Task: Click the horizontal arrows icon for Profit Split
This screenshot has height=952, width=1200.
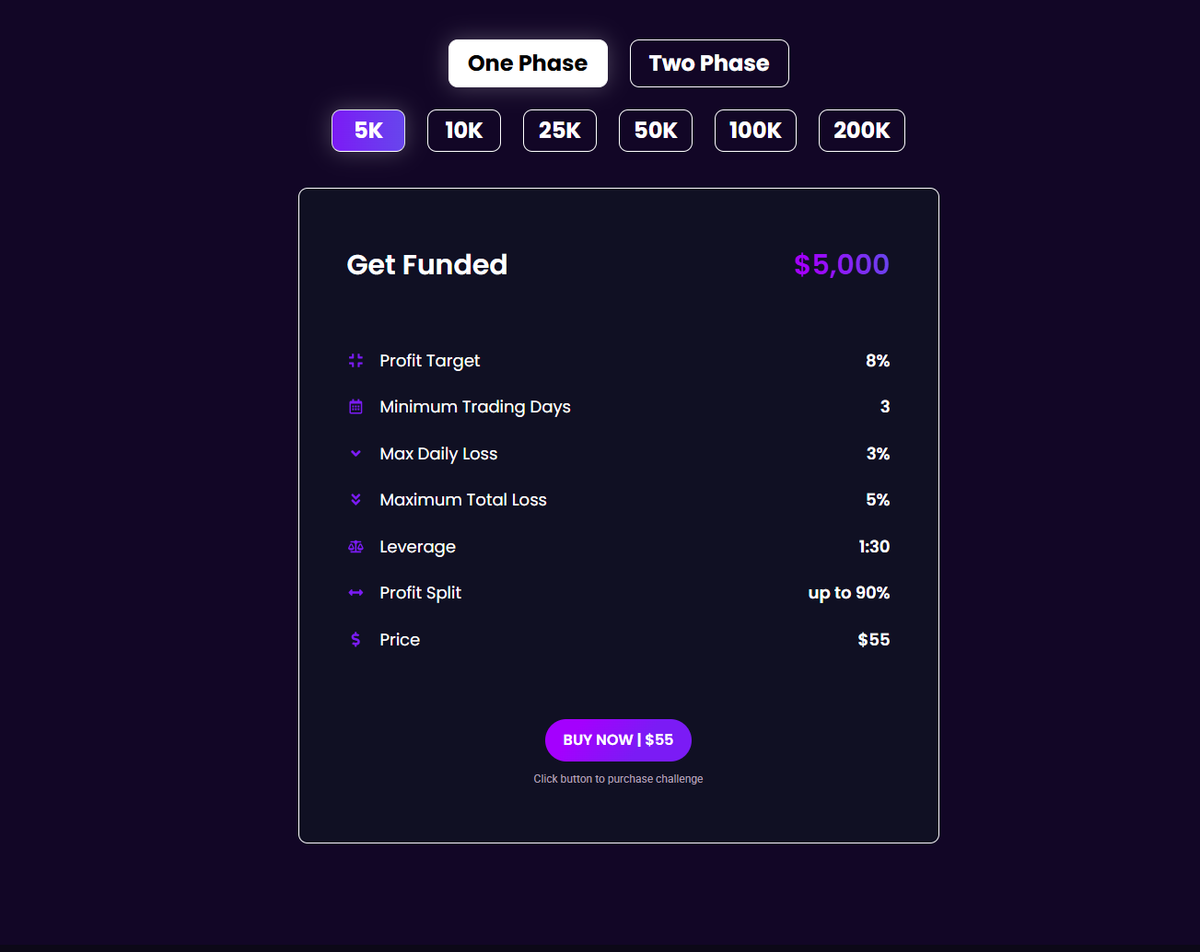Action: [356, 593]
